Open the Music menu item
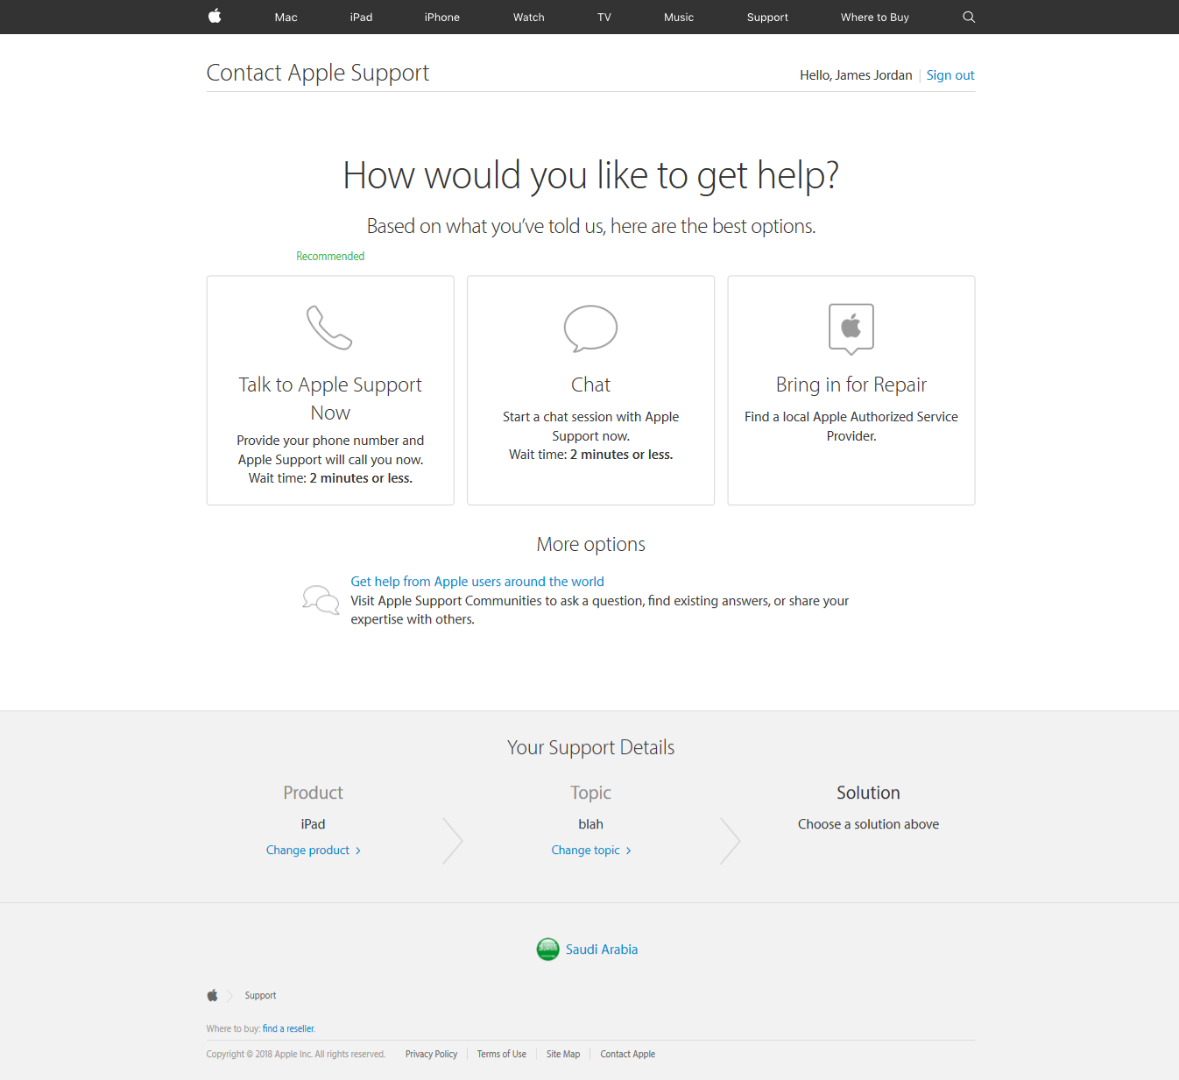The width and height of the screenshot is (1179, 1080). coord(679,17)
